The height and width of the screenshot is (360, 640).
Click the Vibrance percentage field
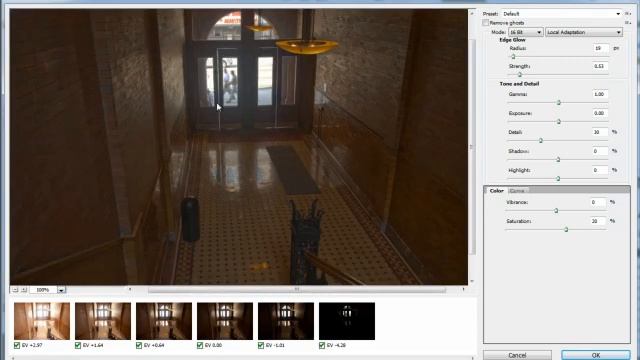tap(598, 202)
